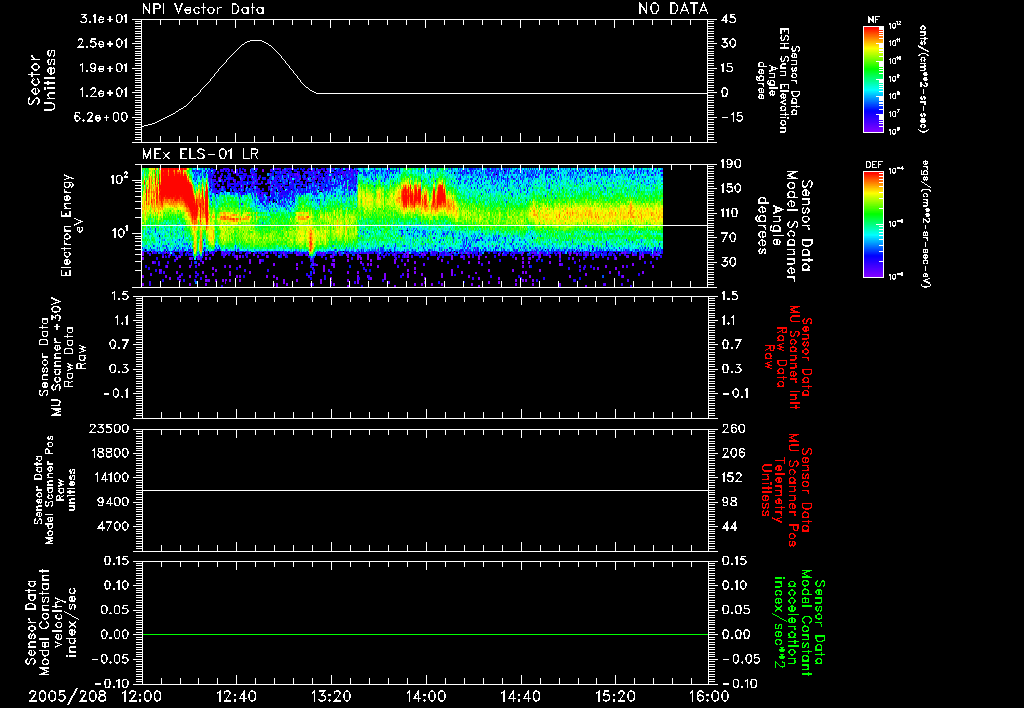
Task: Click the 9400 Scanner Pos tick value
Action: coord(112,502)
